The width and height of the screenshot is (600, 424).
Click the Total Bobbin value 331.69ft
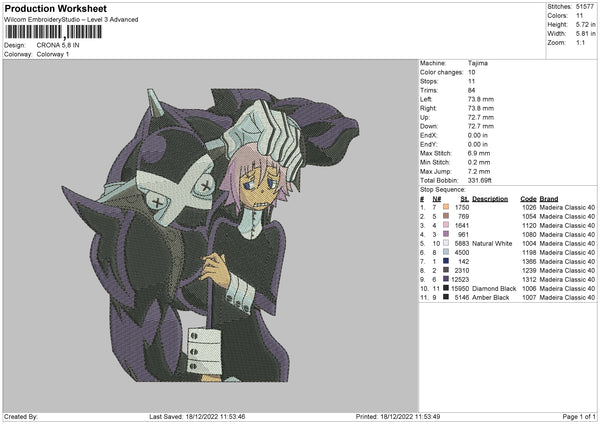pyautogui.click(x=479, y=180)
